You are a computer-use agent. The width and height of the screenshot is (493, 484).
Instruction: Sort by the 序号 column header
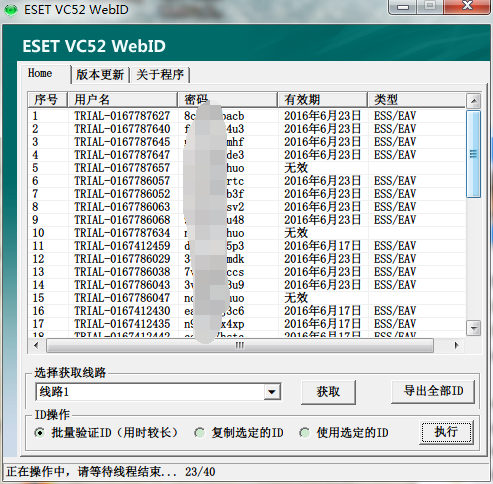click(47, 99)
